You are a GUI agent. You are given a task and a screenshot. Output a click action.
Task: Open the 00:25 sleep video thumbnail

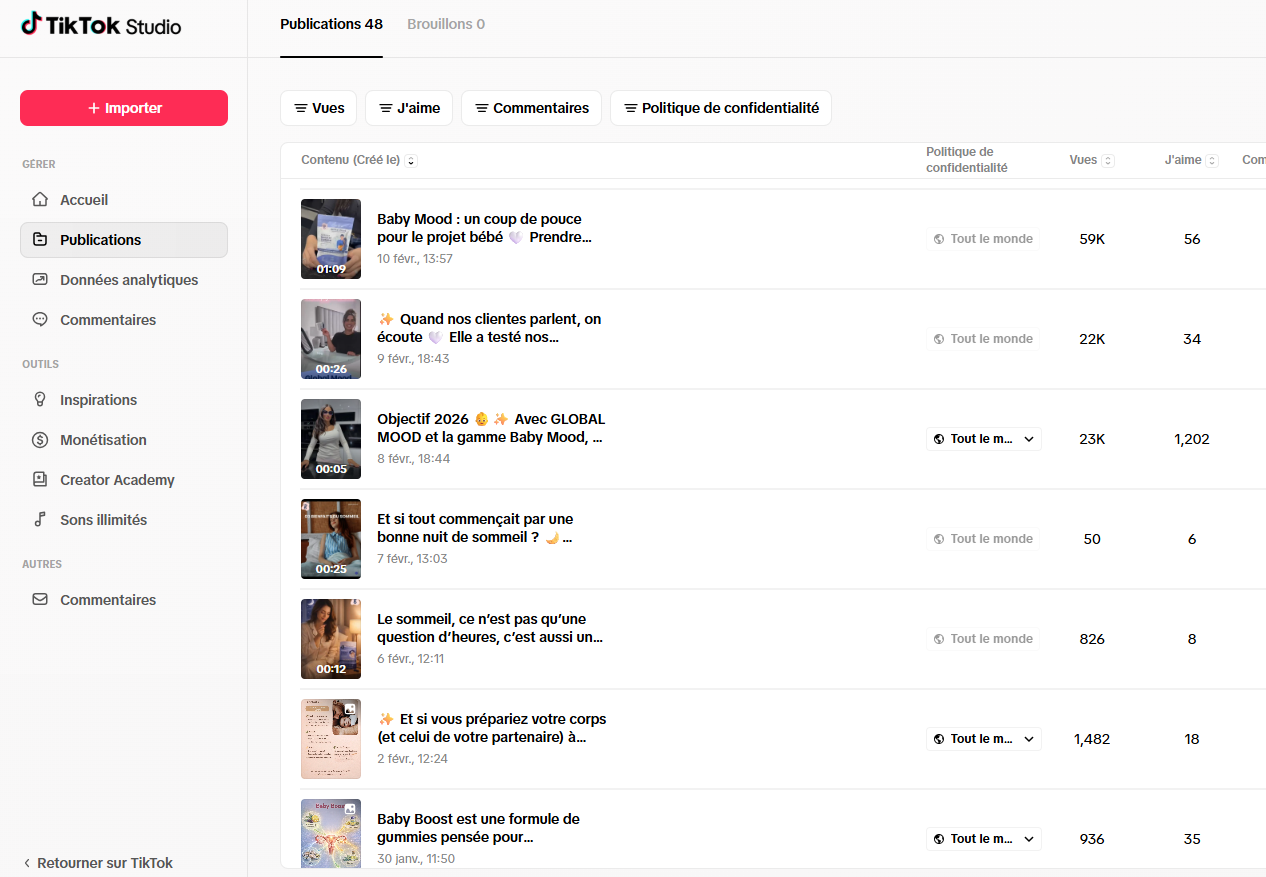coord(331,539)
